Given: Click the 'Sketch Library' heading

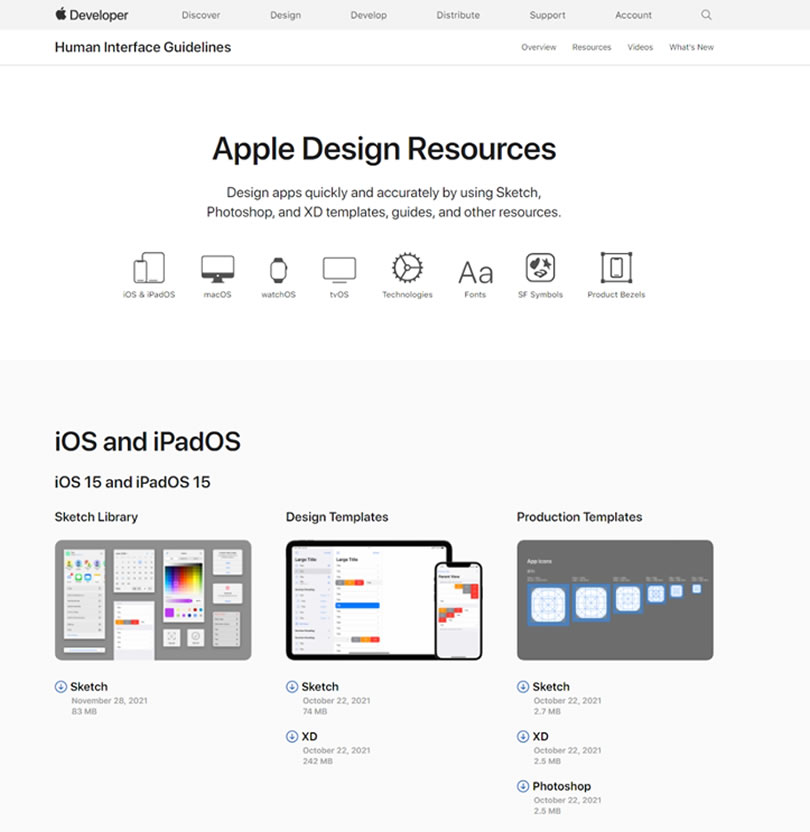Looking at the screenshot, I should coord(97,517).
